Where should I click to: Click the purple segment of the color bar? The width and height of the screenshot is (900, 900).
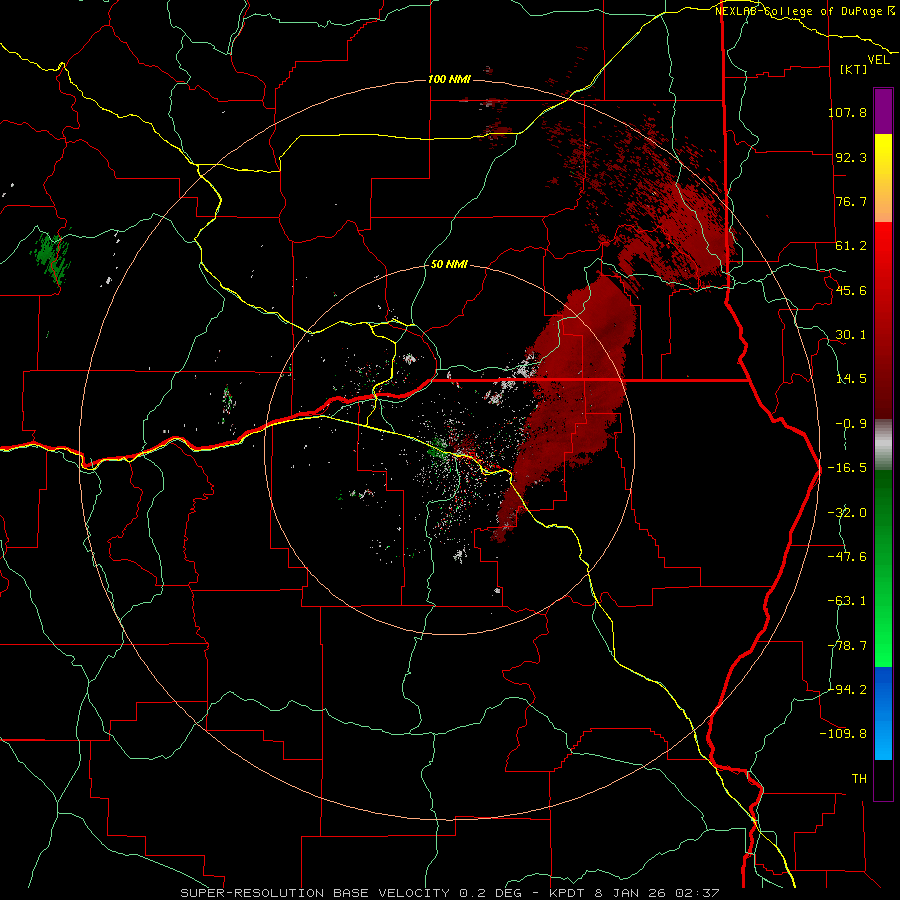click(x=883, y=111)
